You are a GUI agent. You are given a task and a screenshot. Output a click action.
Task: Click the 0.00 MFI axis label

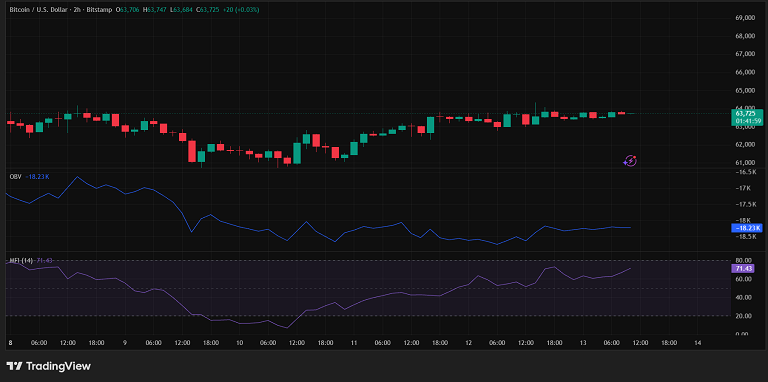point(742,334)
